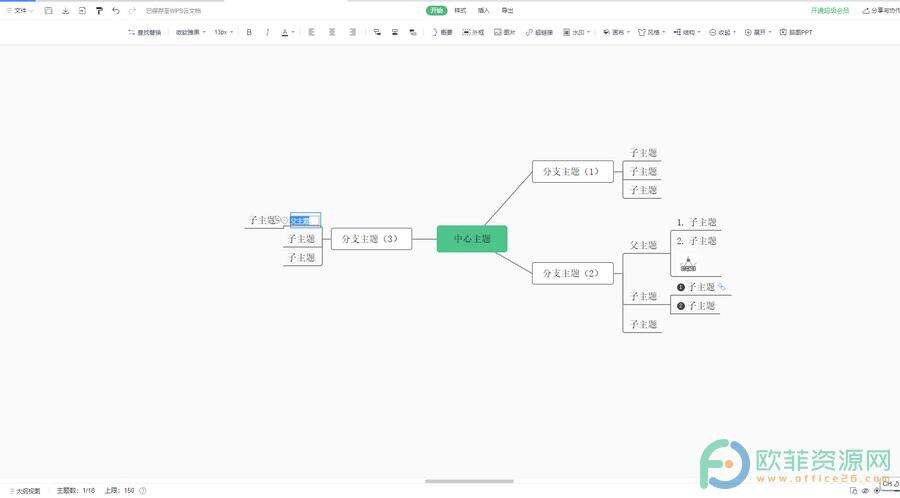Toggle italic formatting
Viewport: 900px width, 498px height.
pos(267,33)
